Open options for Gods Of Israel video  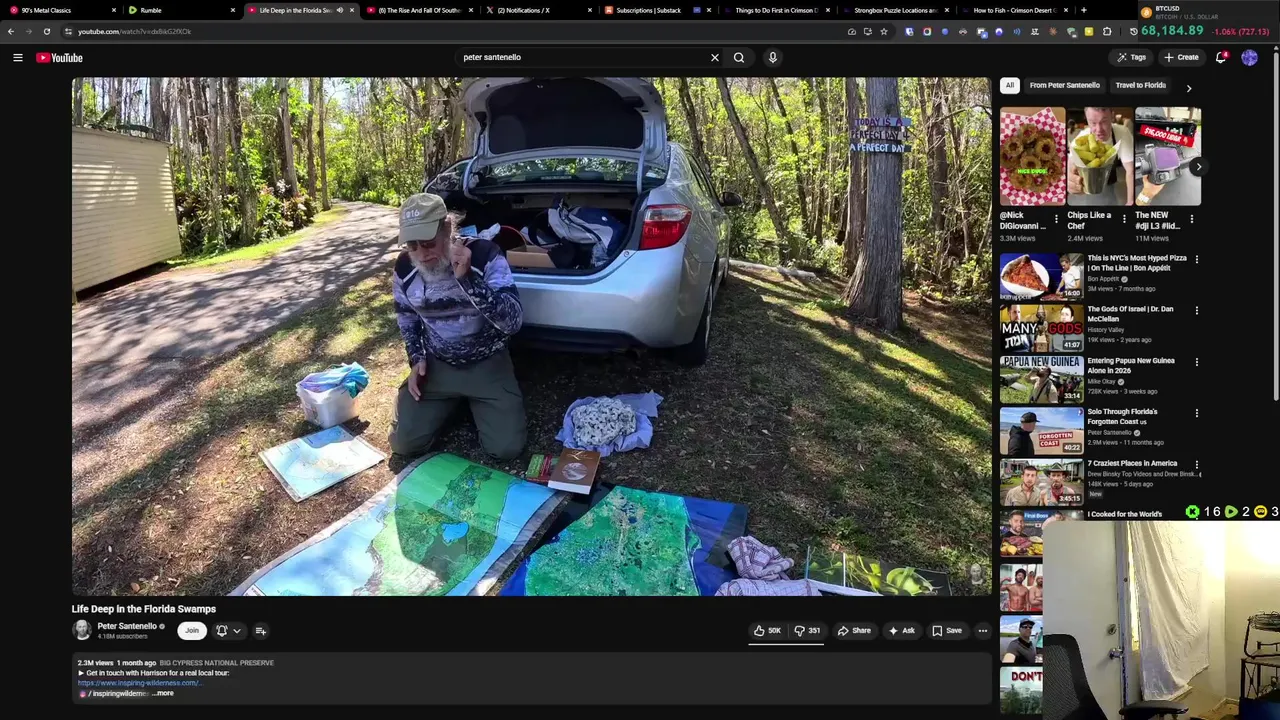[x=1196, y=310]
